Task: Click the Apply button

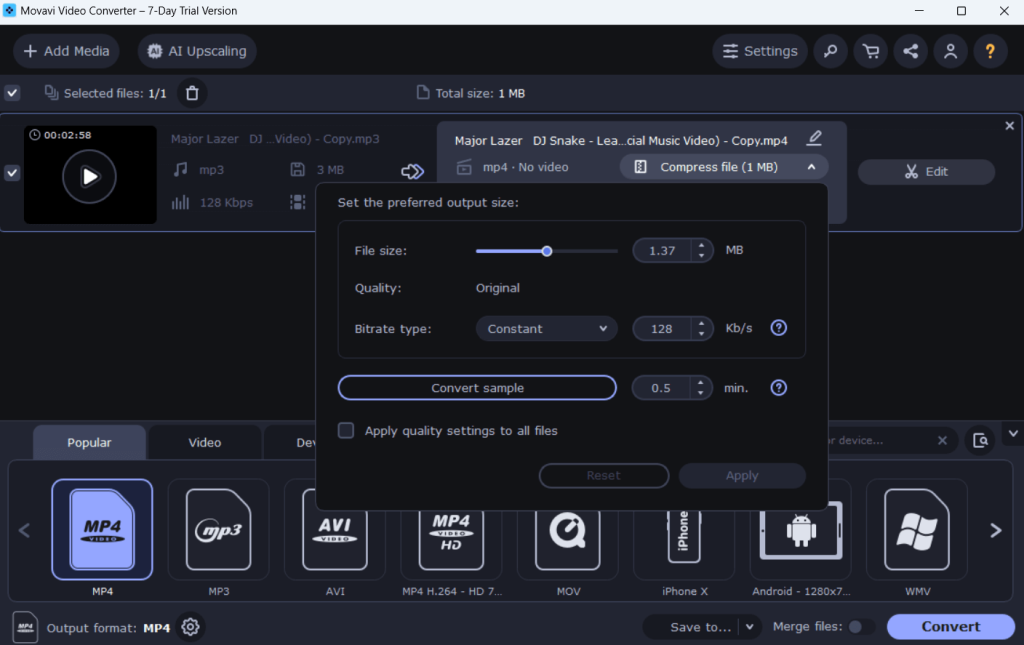Action: [x=742, y=475]
